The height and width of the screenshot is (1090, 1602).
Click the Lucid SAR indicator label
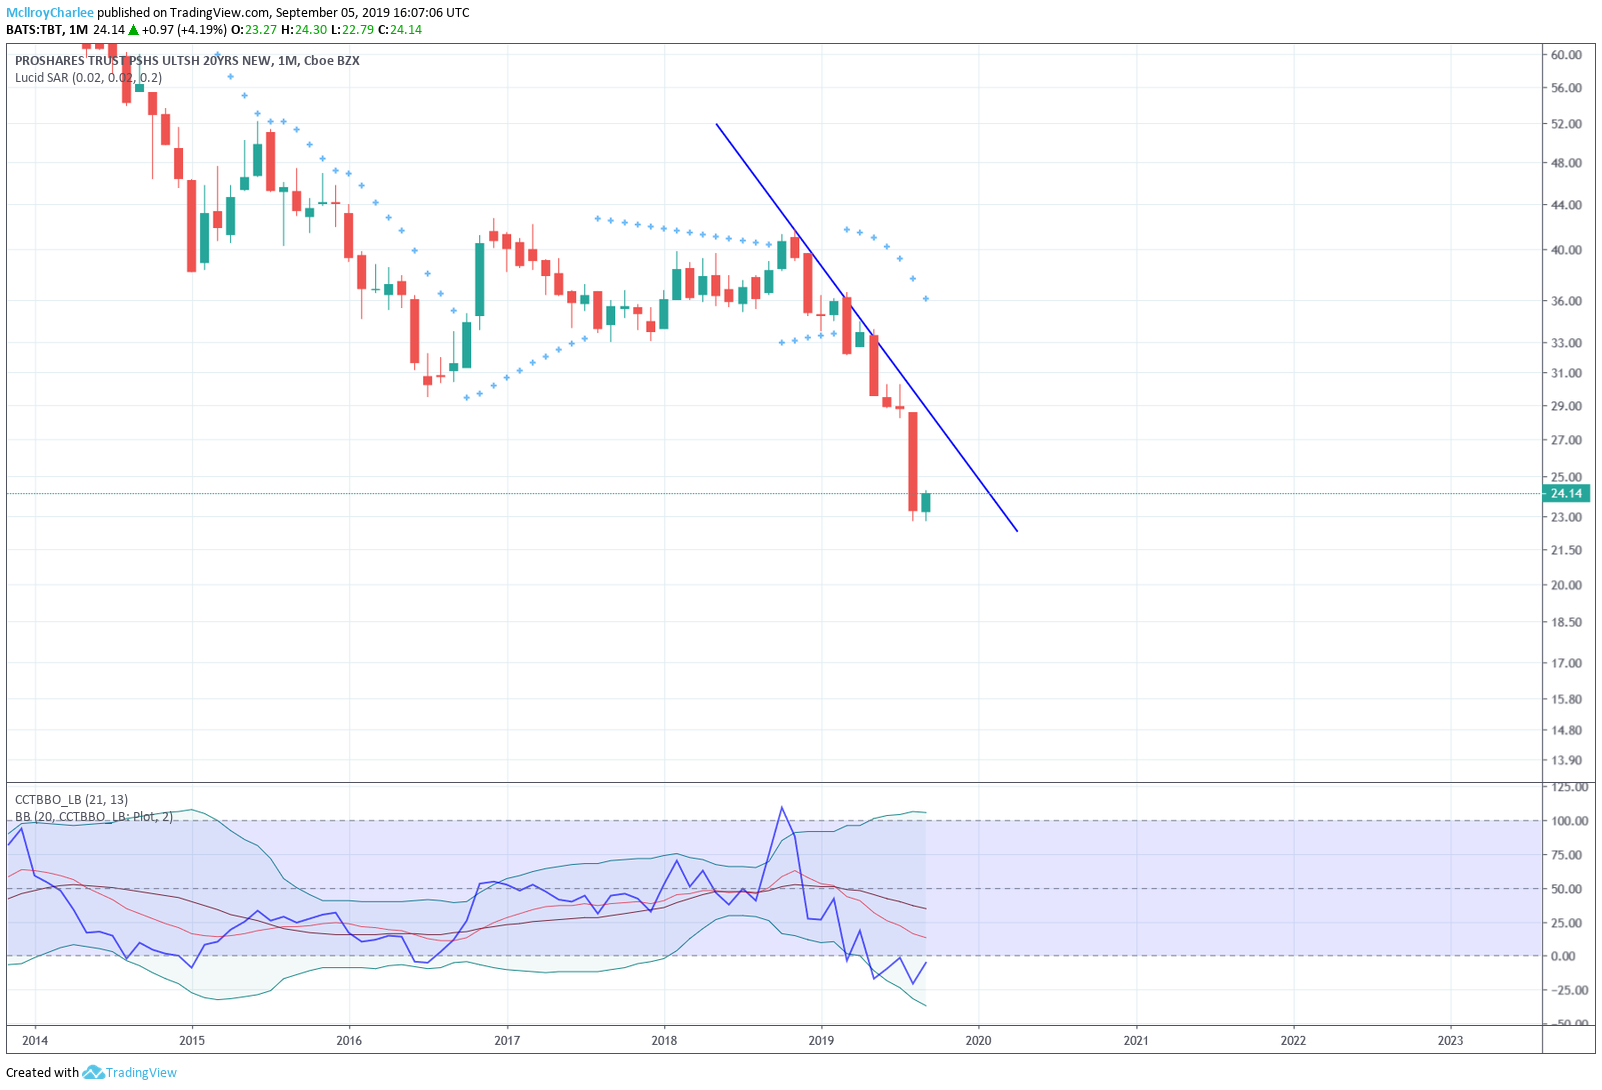click(x=88, y=77)
